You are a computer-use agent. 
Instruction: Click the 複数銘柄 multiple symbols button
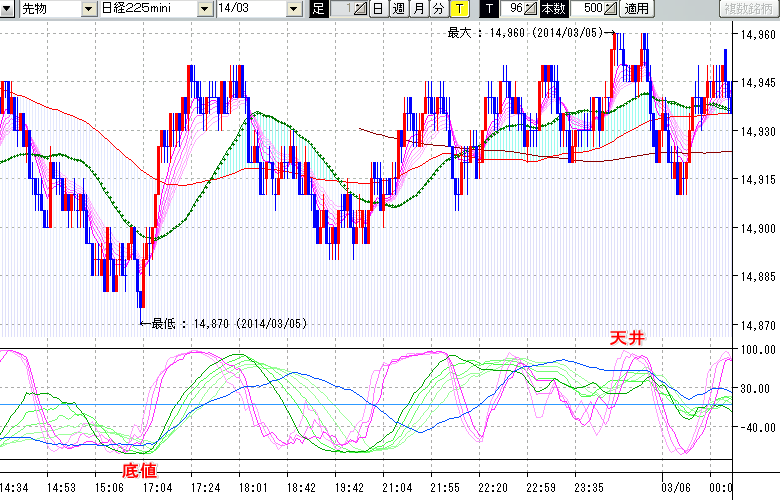[x=748, y=9]
